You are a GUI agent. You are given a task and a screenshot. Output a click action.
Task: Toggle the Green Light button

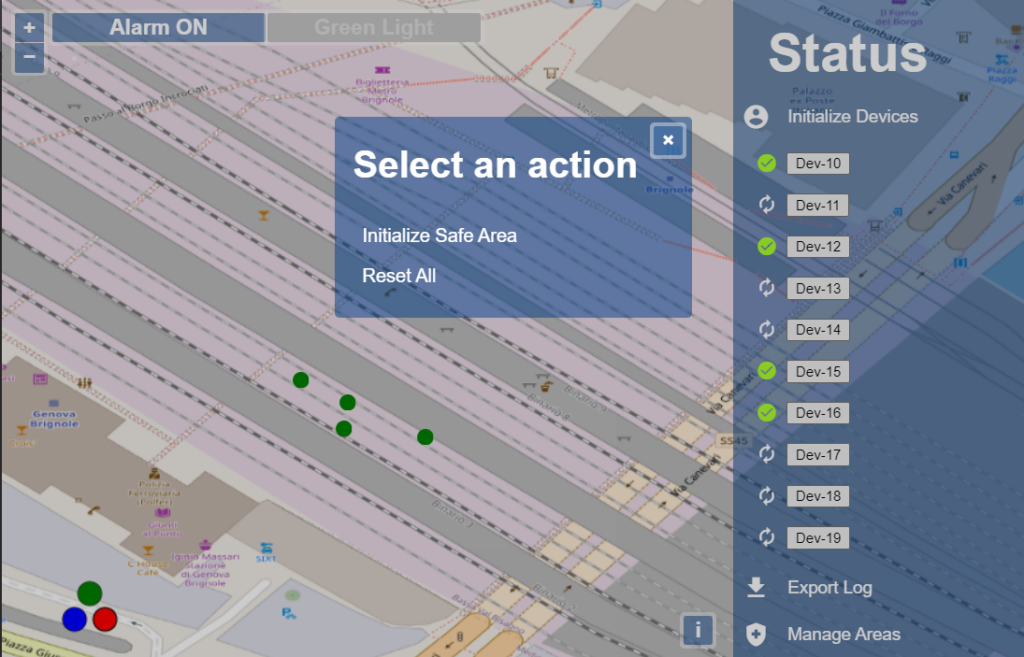(374, 27)
